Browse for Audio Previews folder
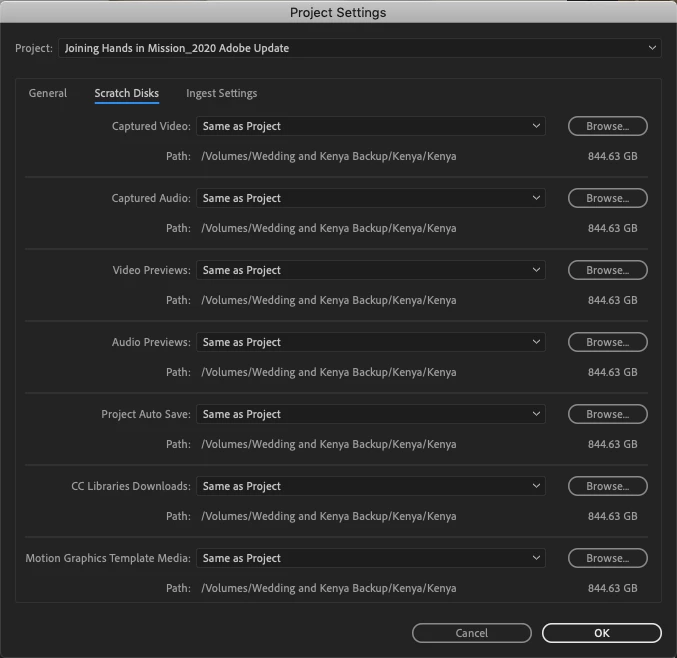Screen dimensions: 677x658 (x=607, y=342)
